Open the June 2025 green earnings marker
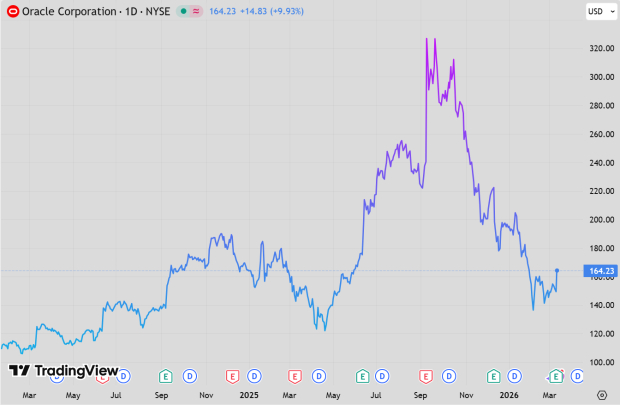This screenshot has width=620, height=405. [x=361, y=376]
